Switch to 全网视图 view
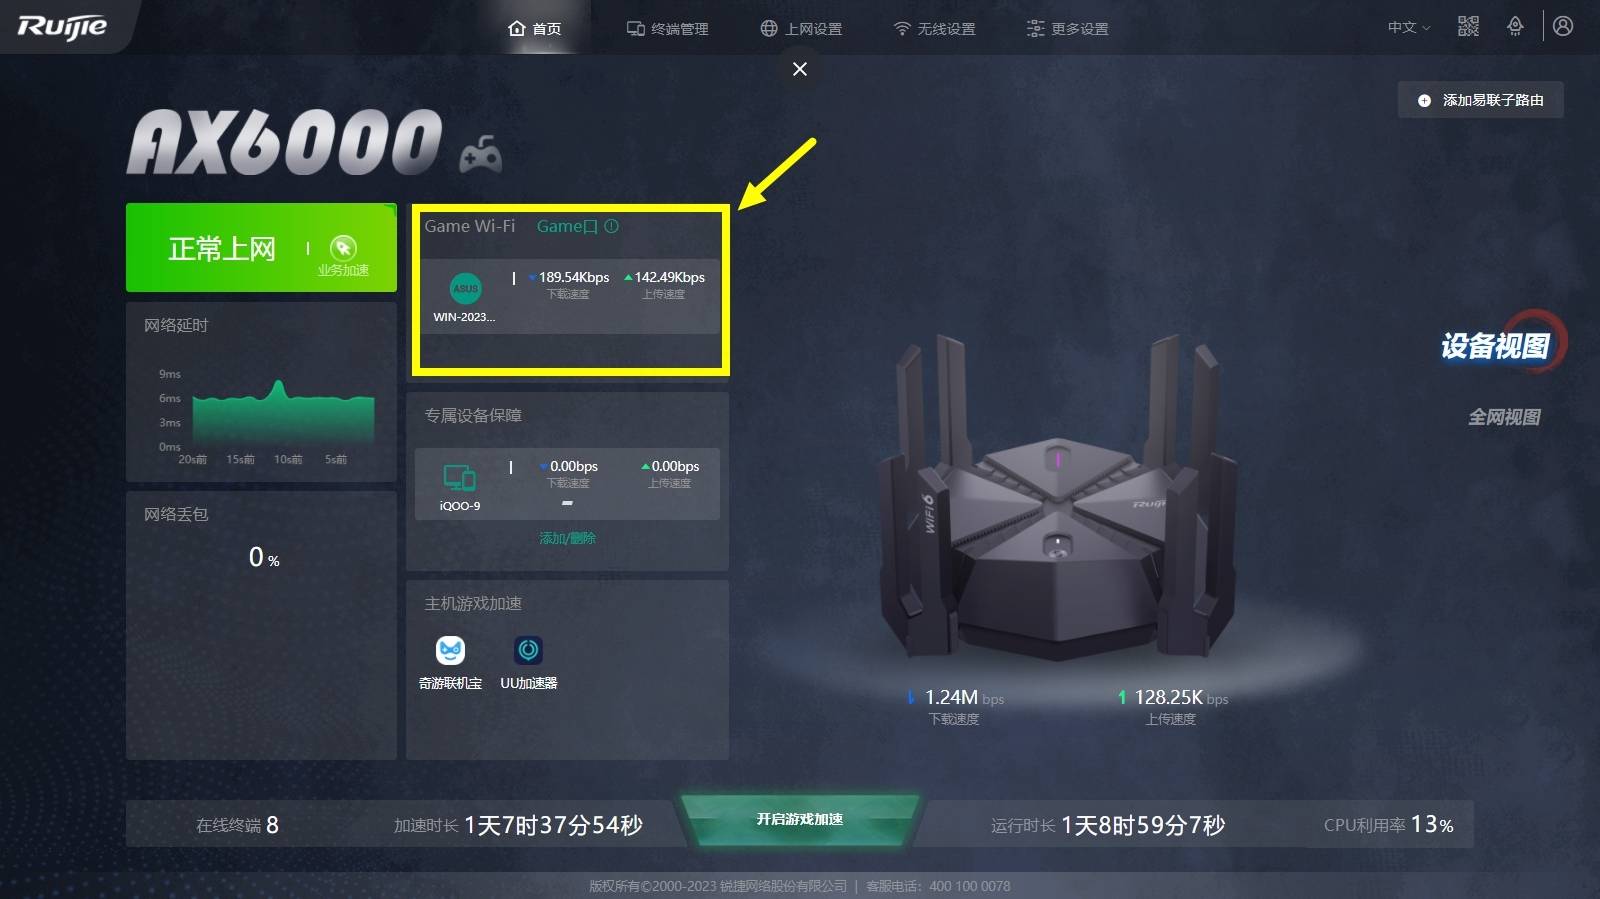 (1504, 417)
